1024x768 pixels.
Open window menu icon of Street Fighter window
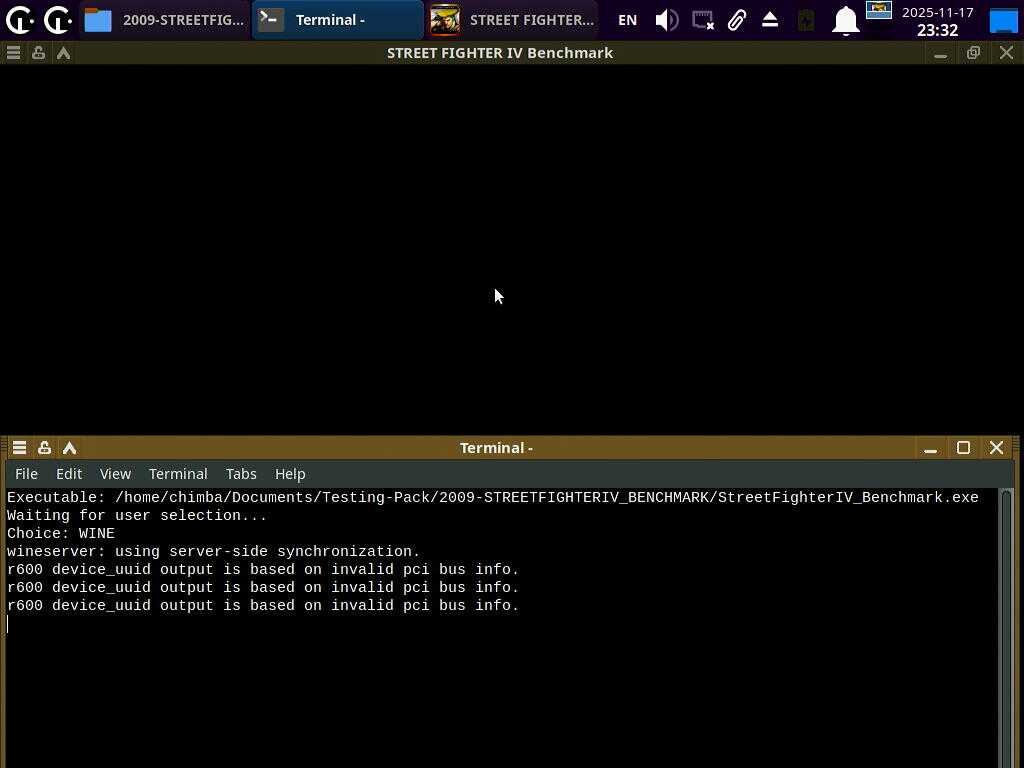13,53
